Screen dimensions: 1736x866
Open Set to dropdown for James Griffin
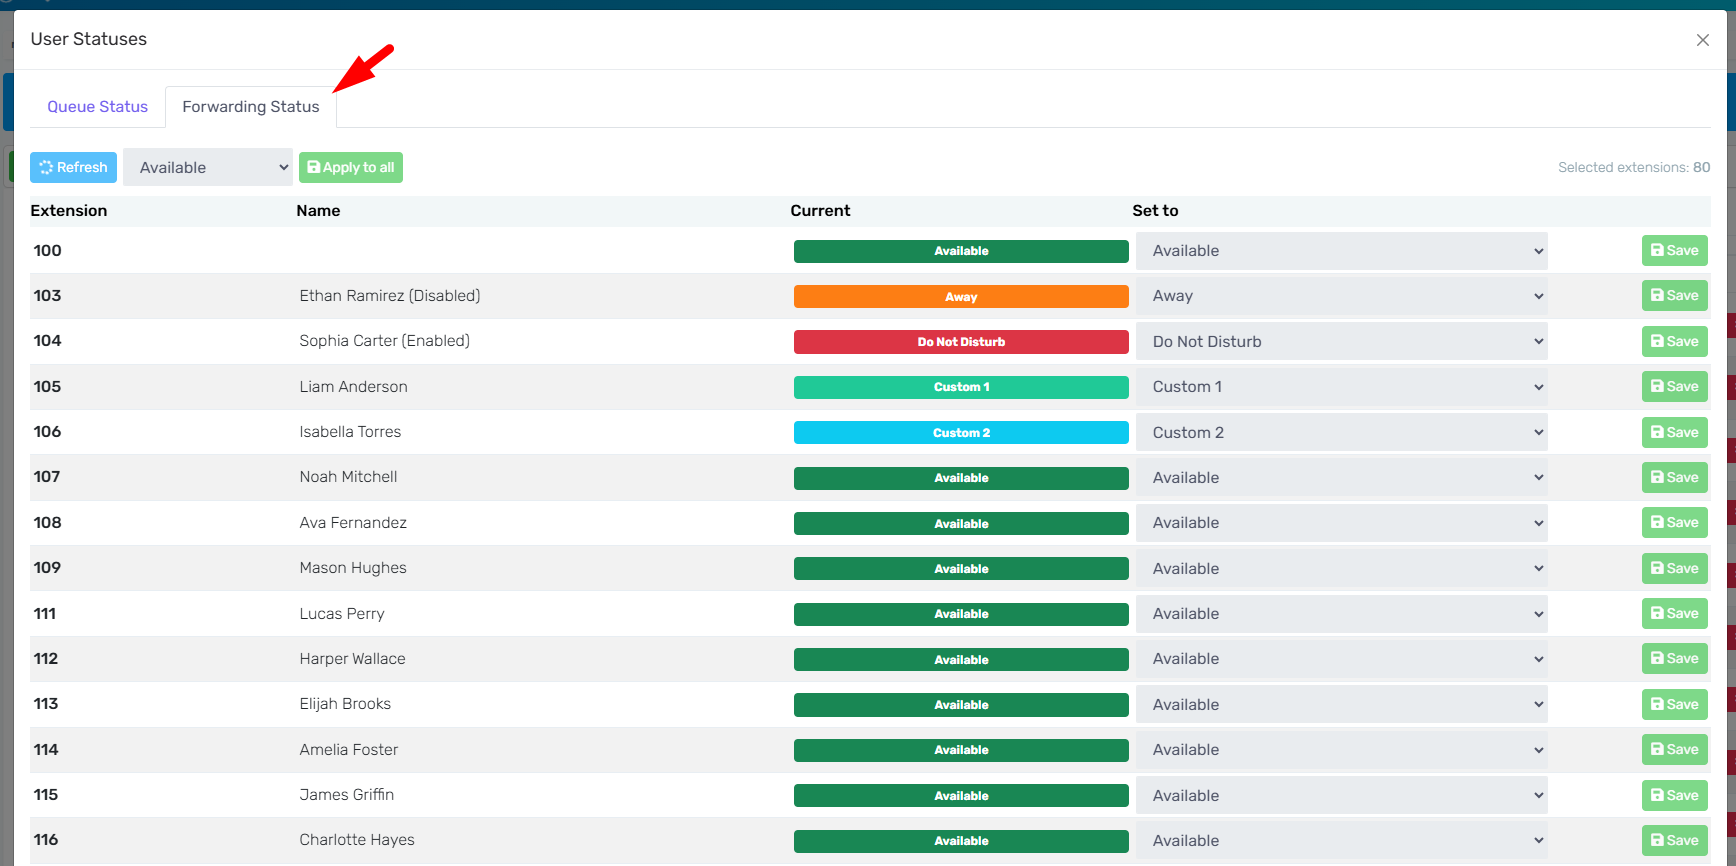pos(1340,796)
